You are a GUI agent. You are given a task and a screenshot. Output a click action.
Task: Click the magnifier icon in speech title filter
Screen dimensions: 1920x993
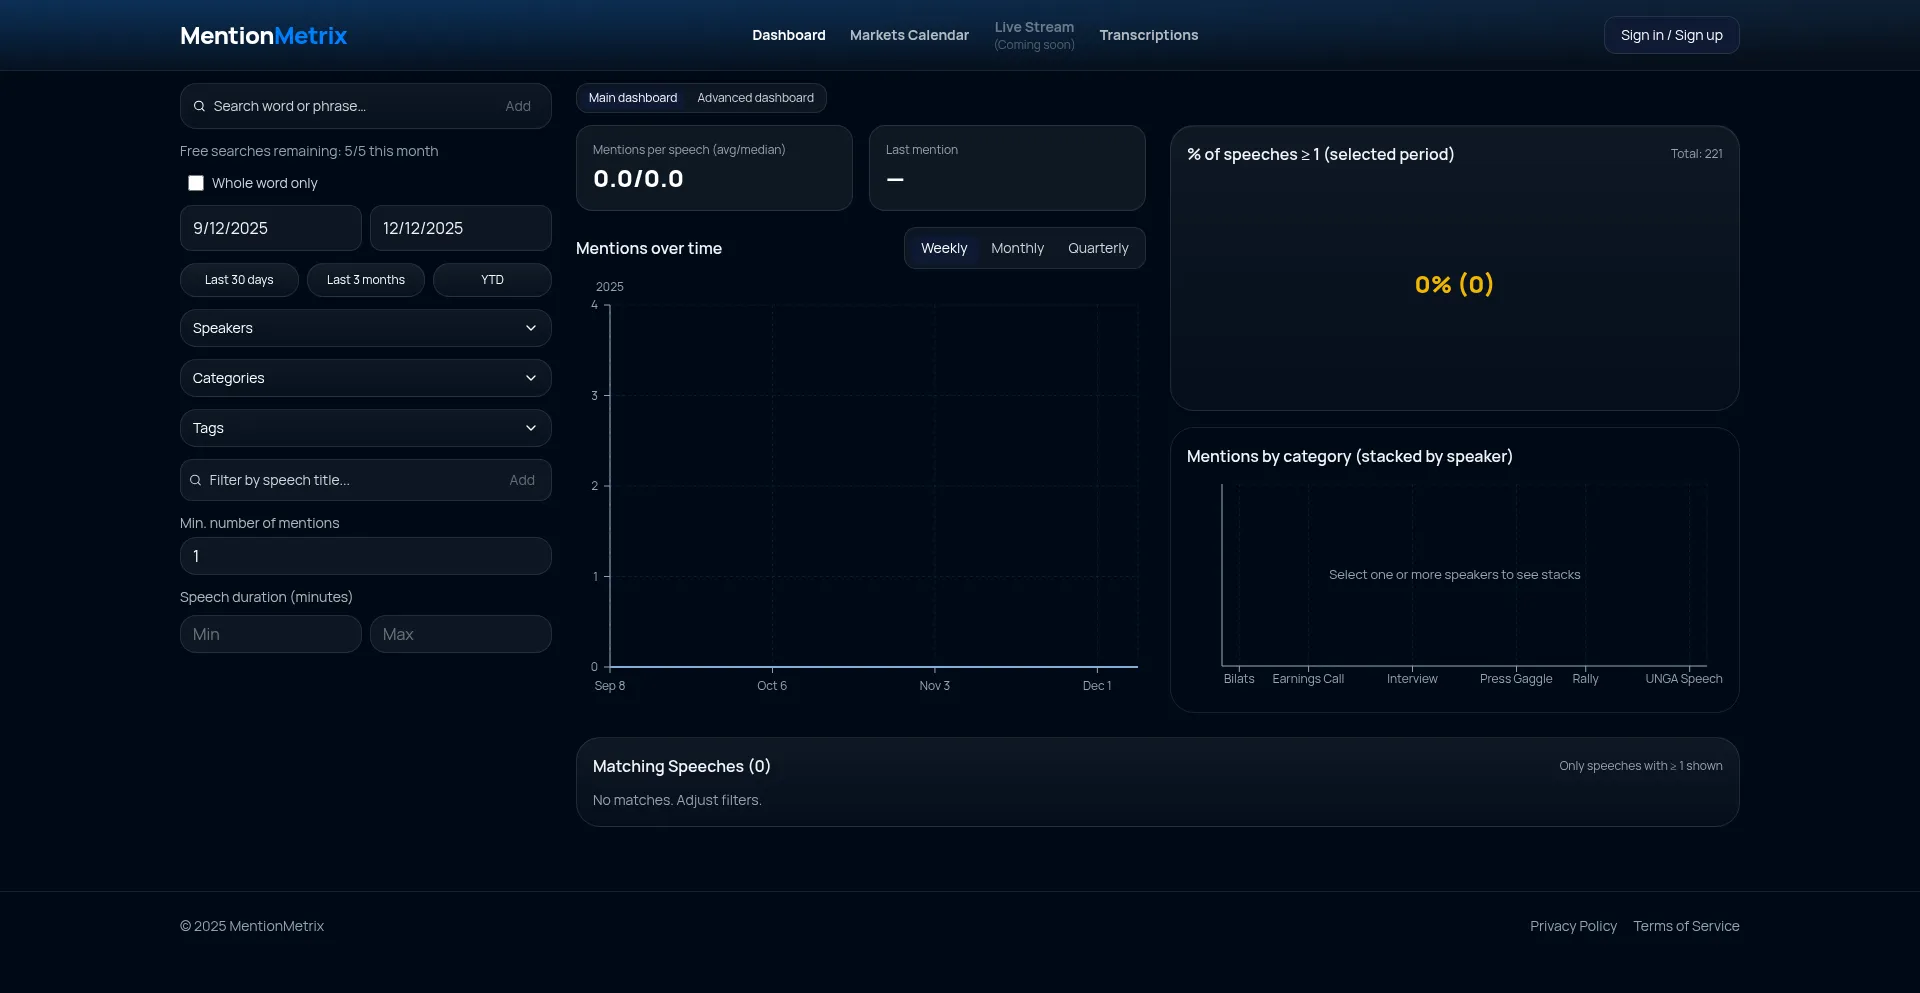pyautogui.click(x=196, y=481)
